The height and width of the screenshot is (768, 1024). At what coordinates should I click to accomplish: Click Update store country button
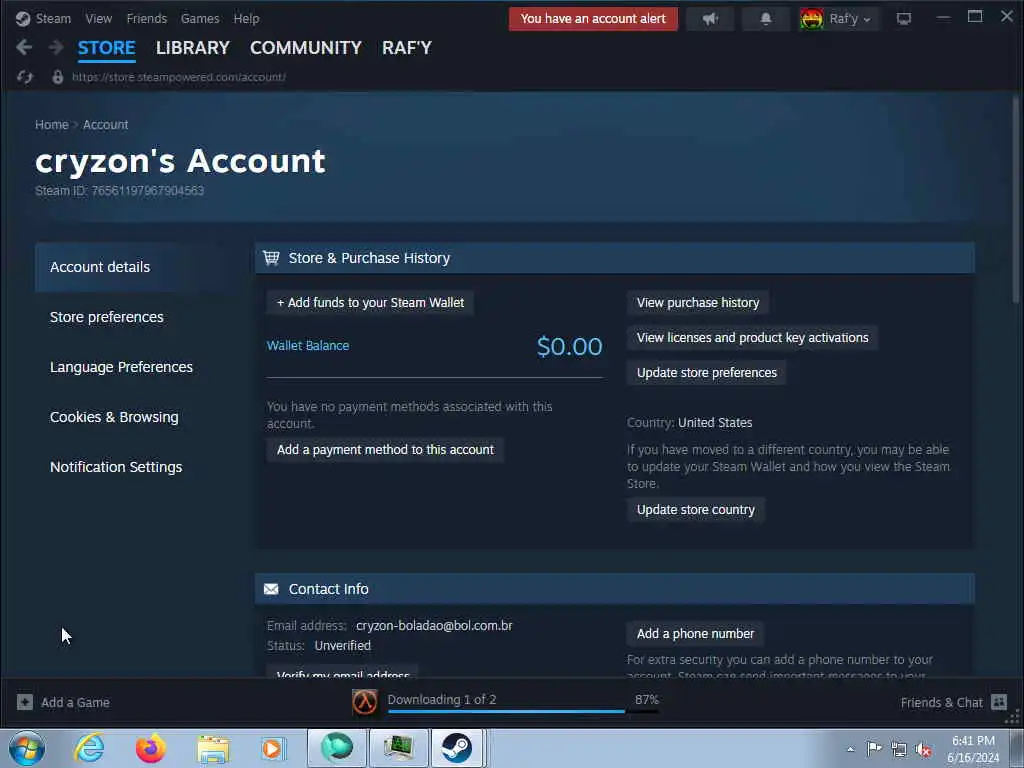696,510
